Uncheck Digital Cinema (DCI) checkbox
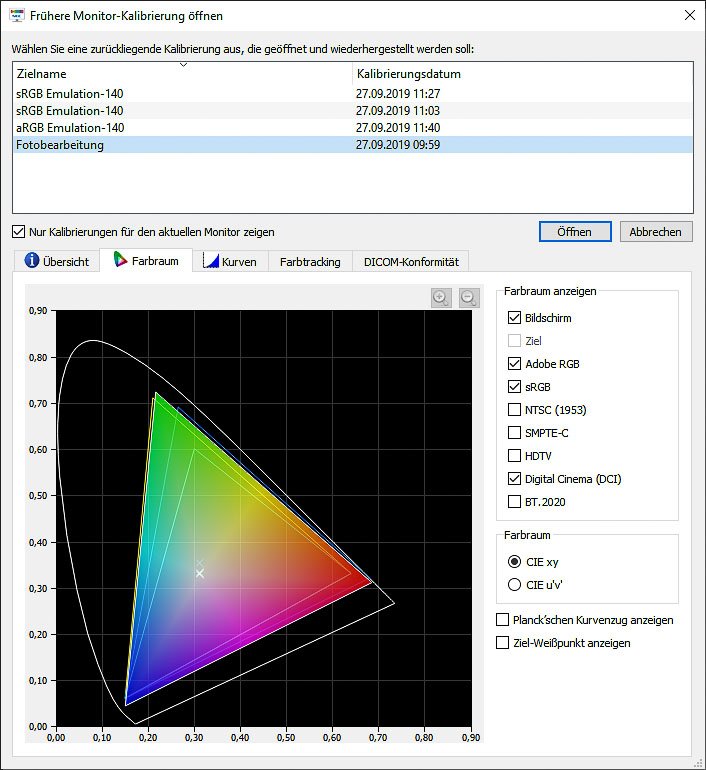The width and height of the screenshot is (706, 770). 514,479
